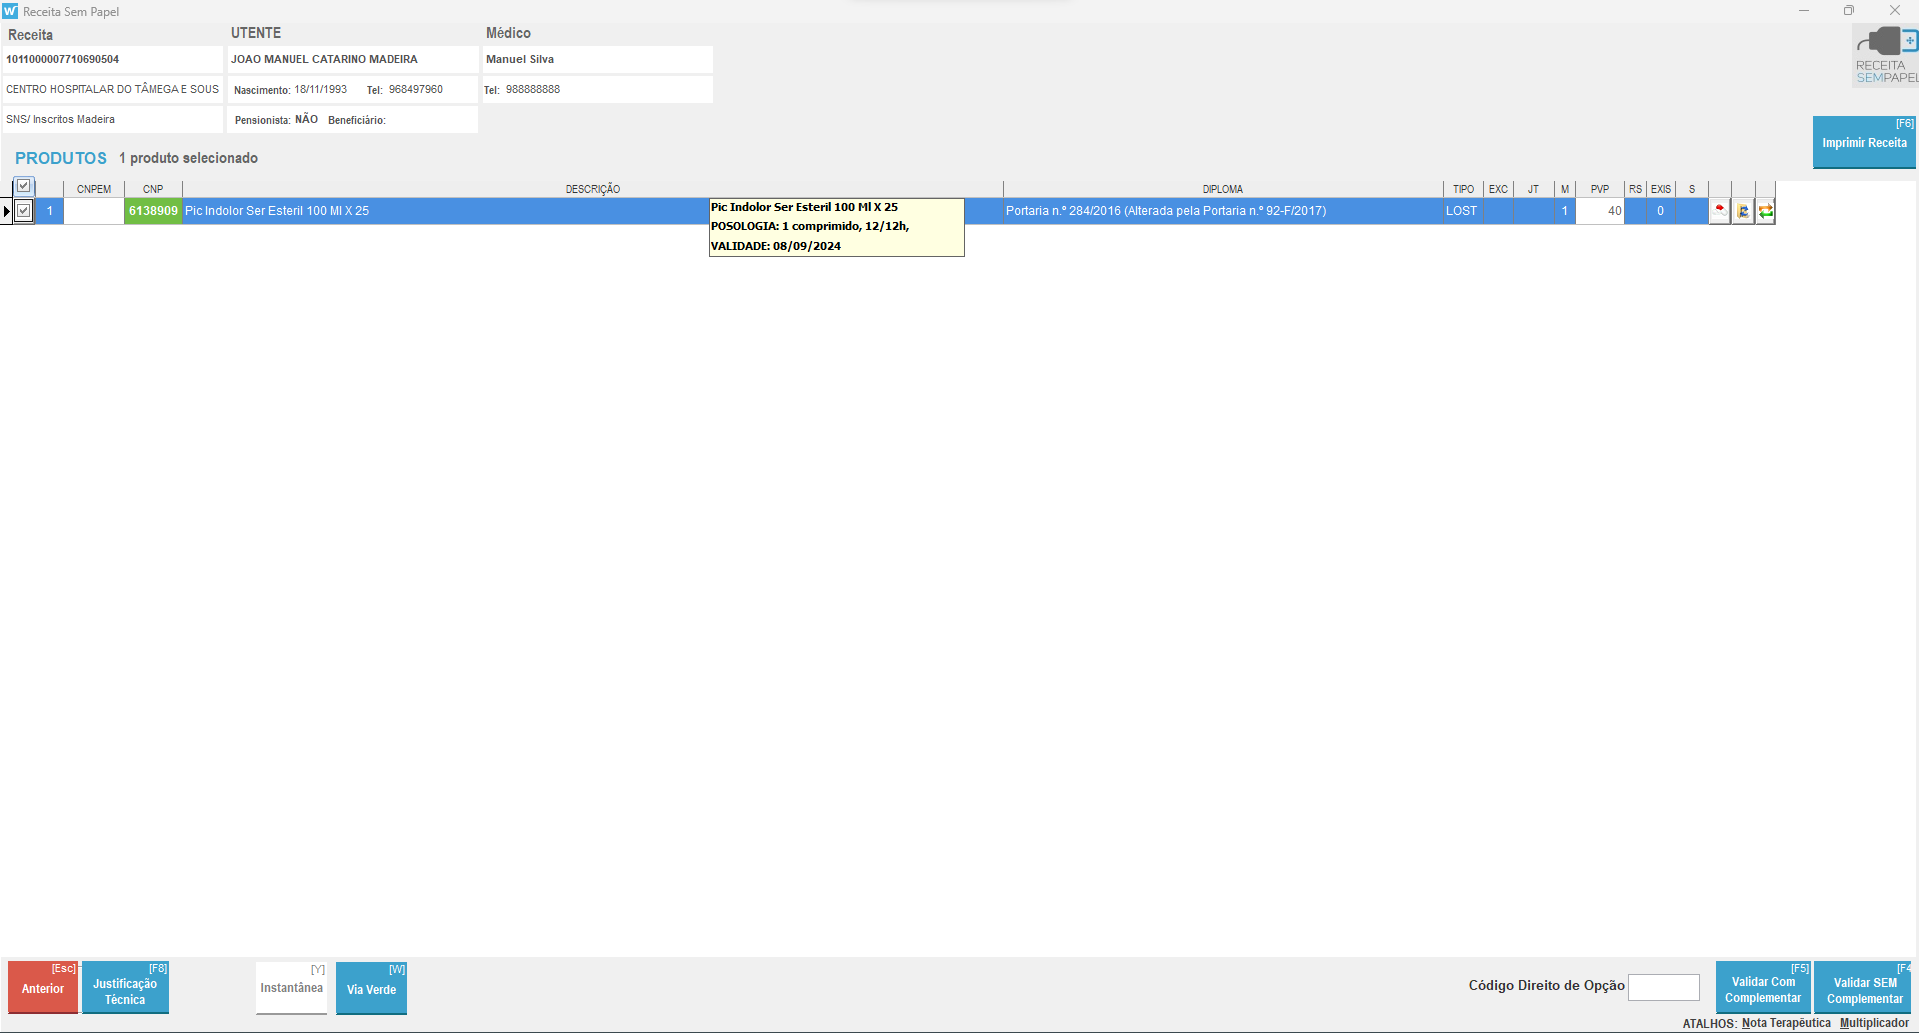Screen dimensions: 1919x1033
Task: Open the Multiplicador shortcut
Action: [1874, 1023]
